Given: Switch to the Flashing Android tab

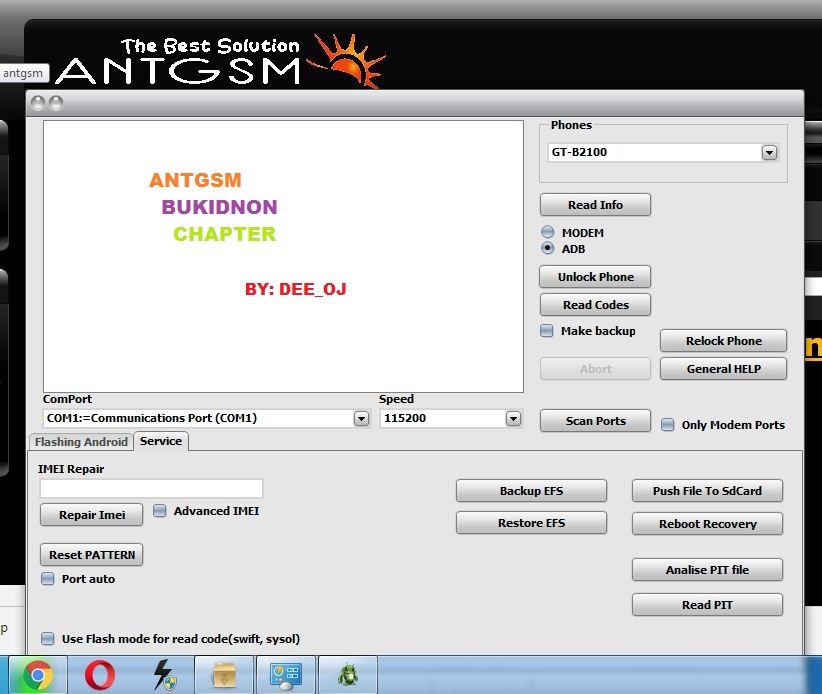Looking at the screenshot, I should click(81, 442).
